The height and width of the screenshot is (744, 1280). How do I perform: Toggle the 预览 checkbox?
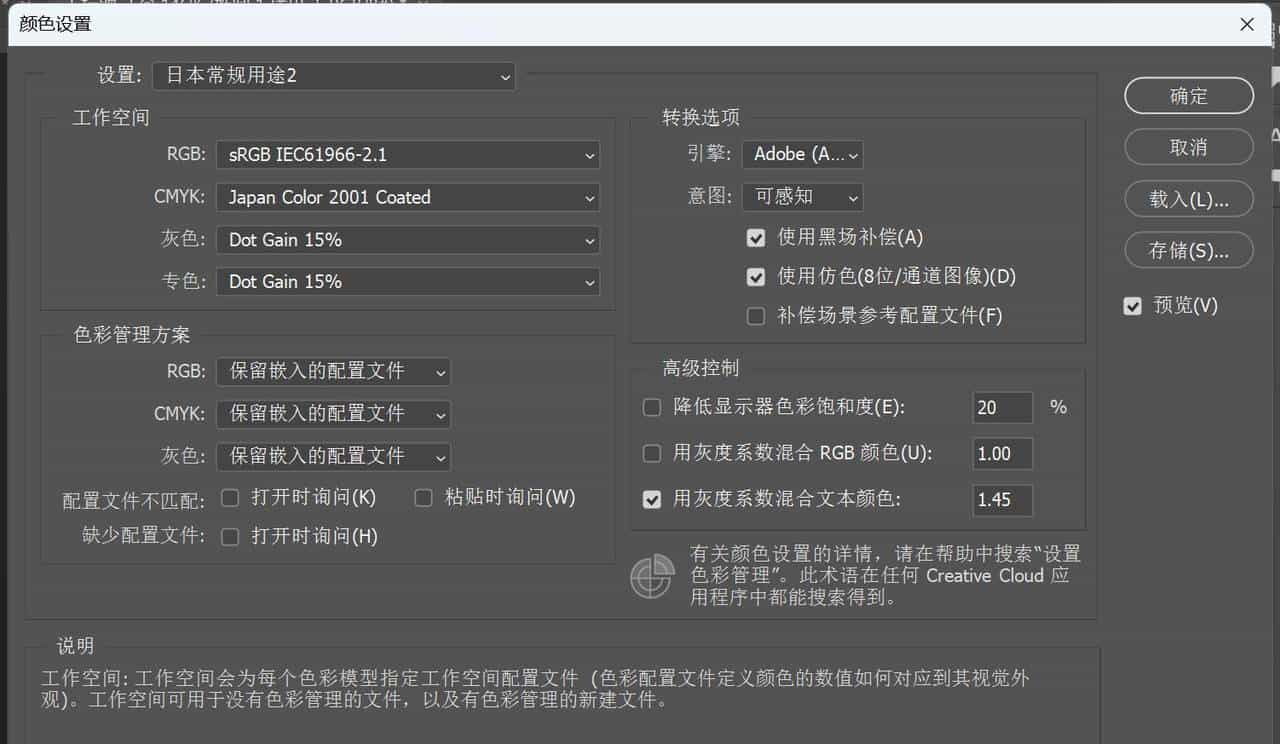[x=1132, y=306]
